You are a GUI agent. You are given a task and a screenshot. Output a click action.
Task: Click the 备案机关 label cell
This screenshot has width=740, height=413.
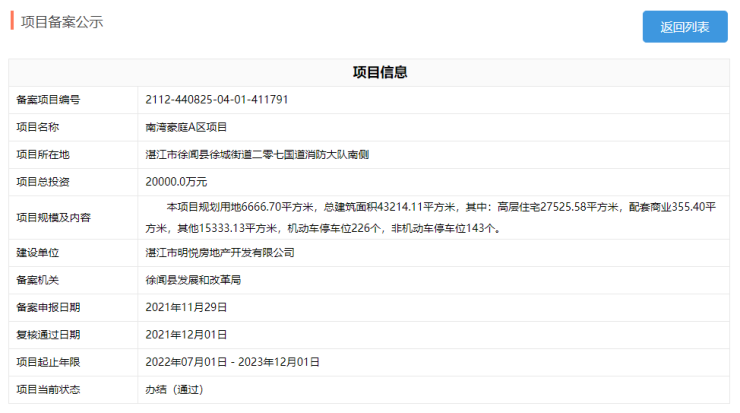(73, 280)
